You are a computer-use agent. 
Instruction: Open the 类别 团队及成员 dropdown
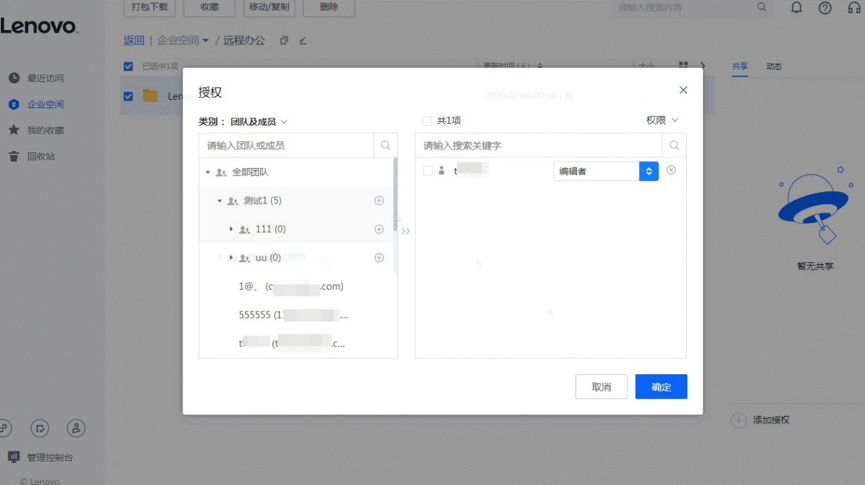tap(259, 121)
